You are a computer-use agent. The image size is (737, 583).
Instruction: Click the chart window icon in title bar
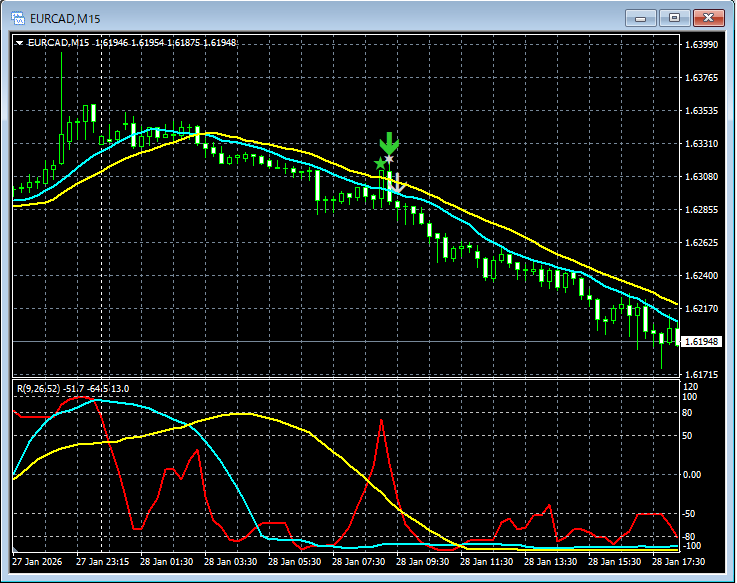[x=17, y=17]
